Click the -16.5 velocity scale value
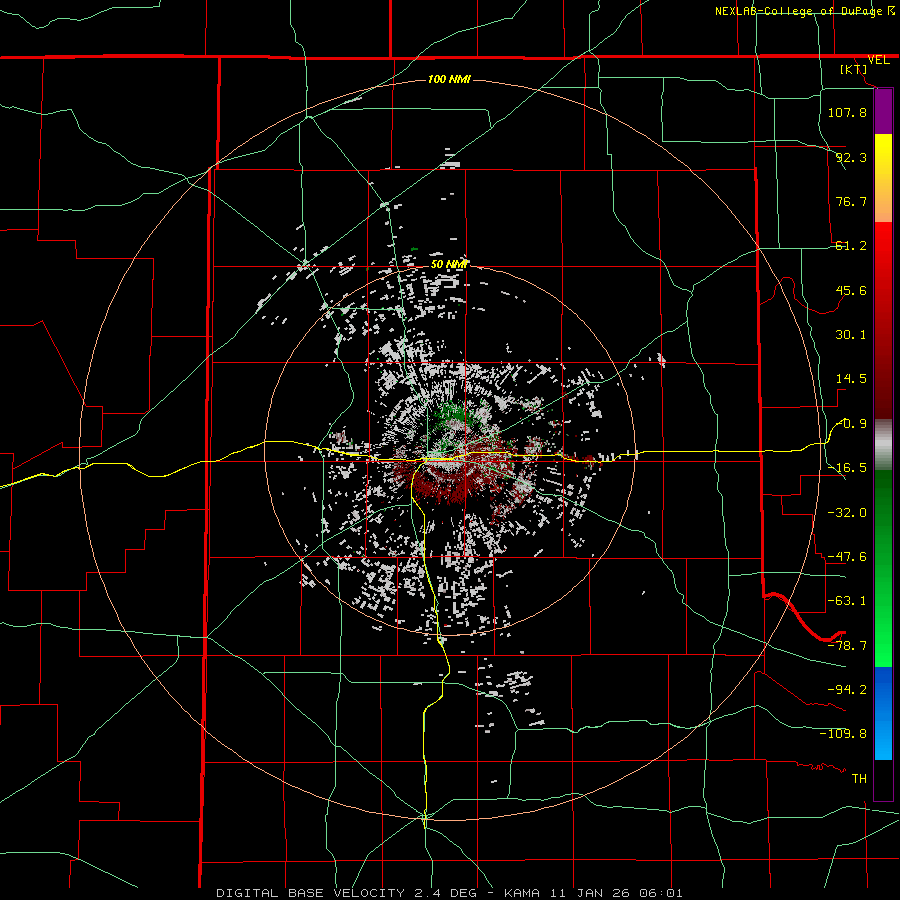The height and width of the screenshot is (900, 900). coord(847,468)
